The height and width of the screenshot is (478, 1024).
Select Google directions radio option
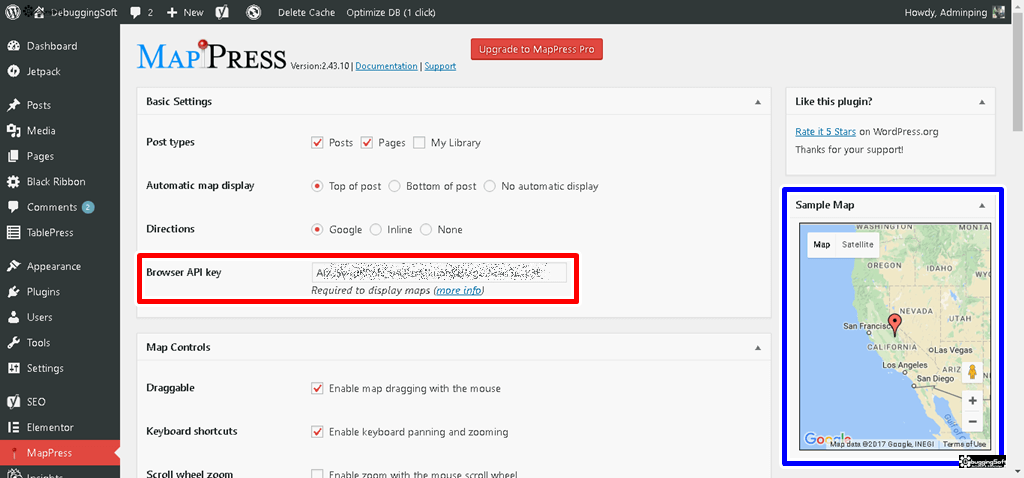[x=317, y=230]
